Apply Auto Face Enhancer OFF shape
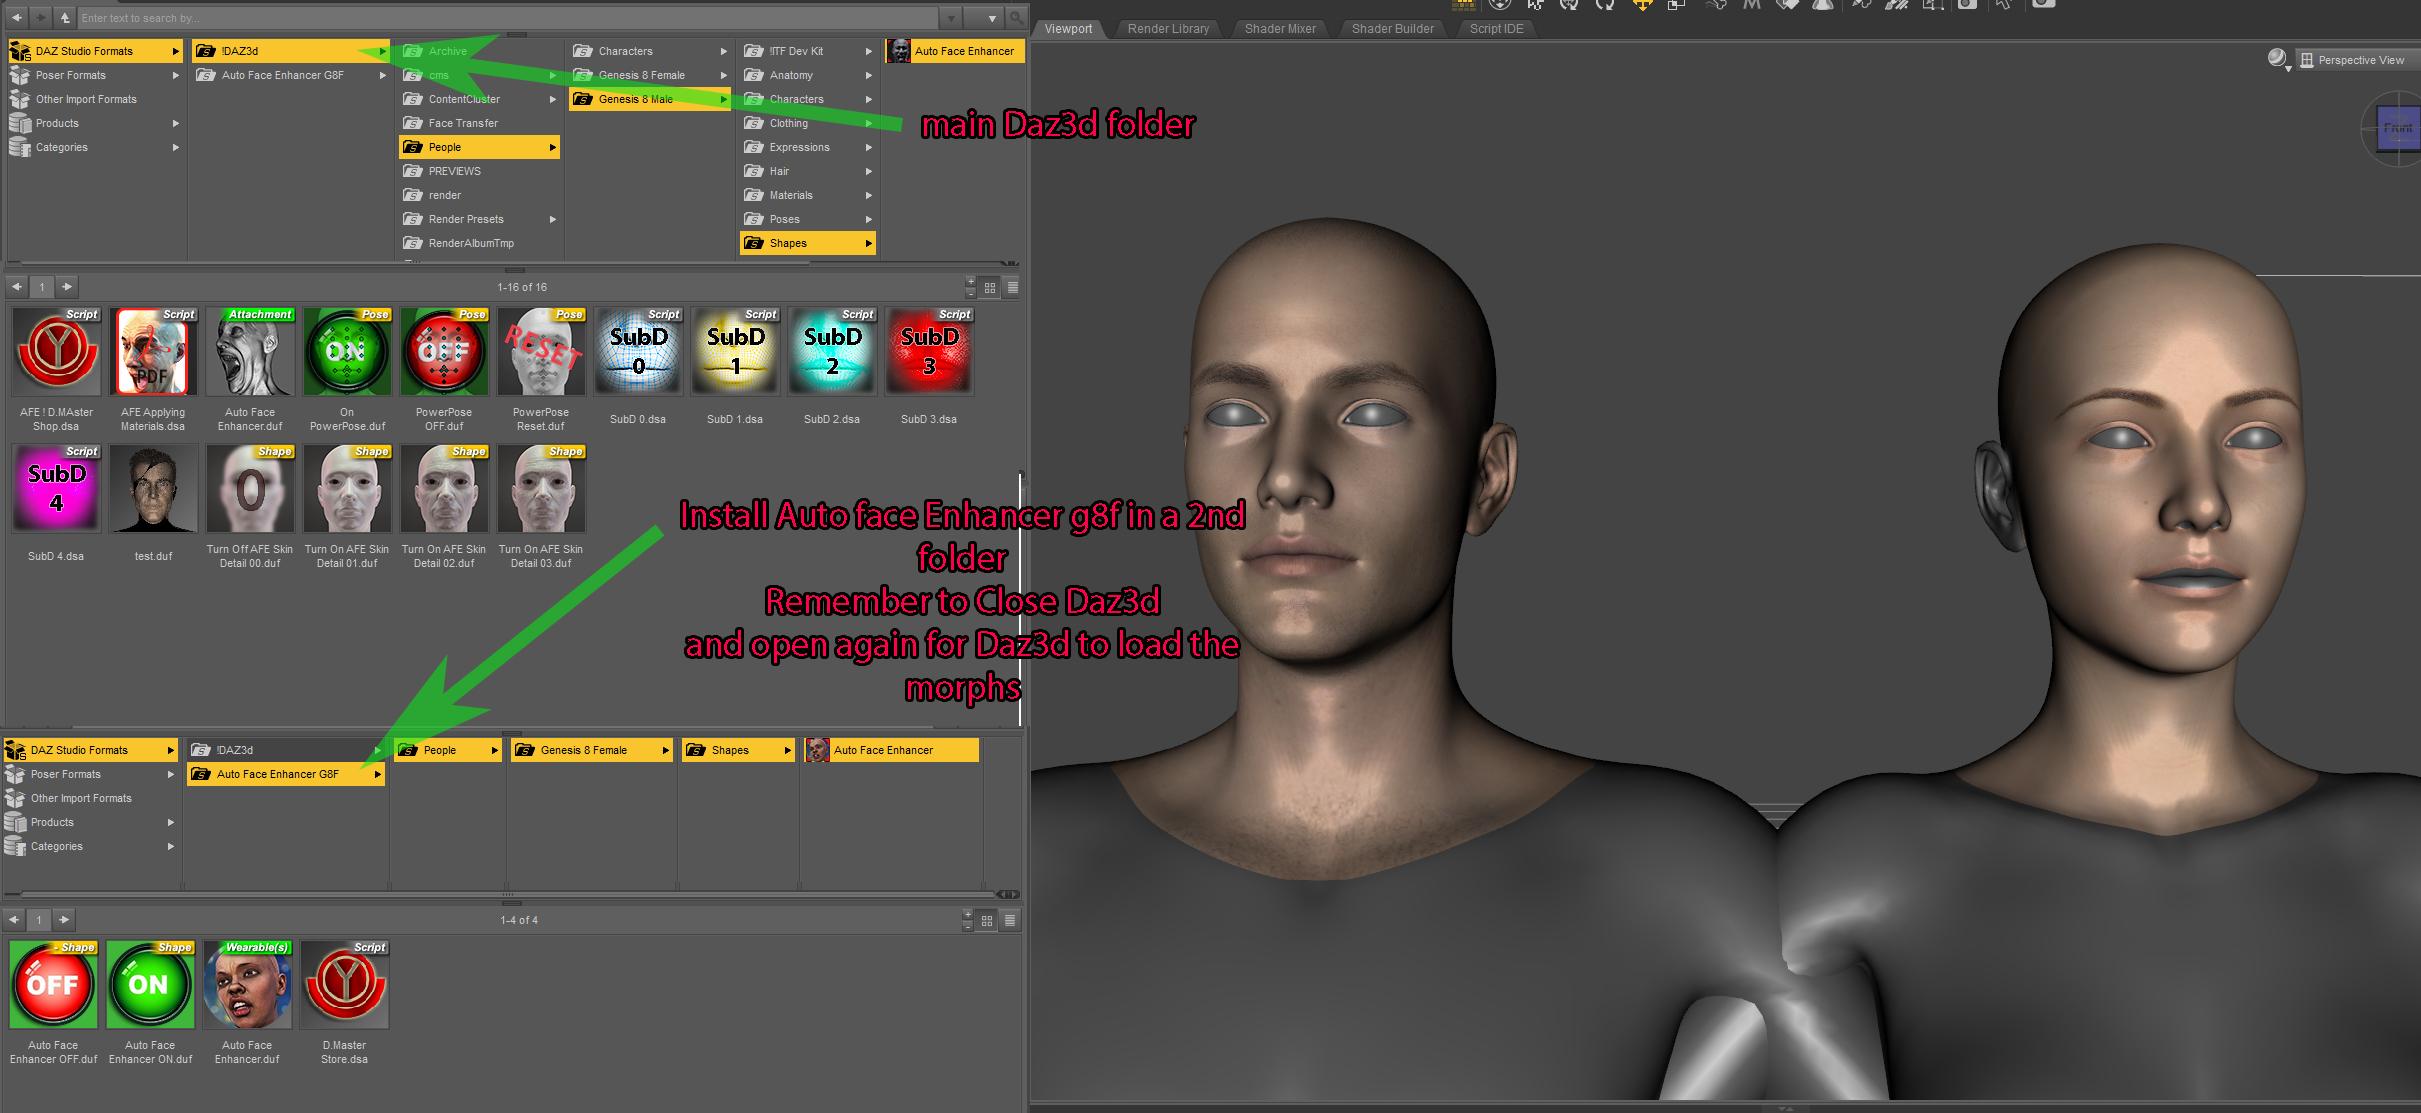 point(54,985)
